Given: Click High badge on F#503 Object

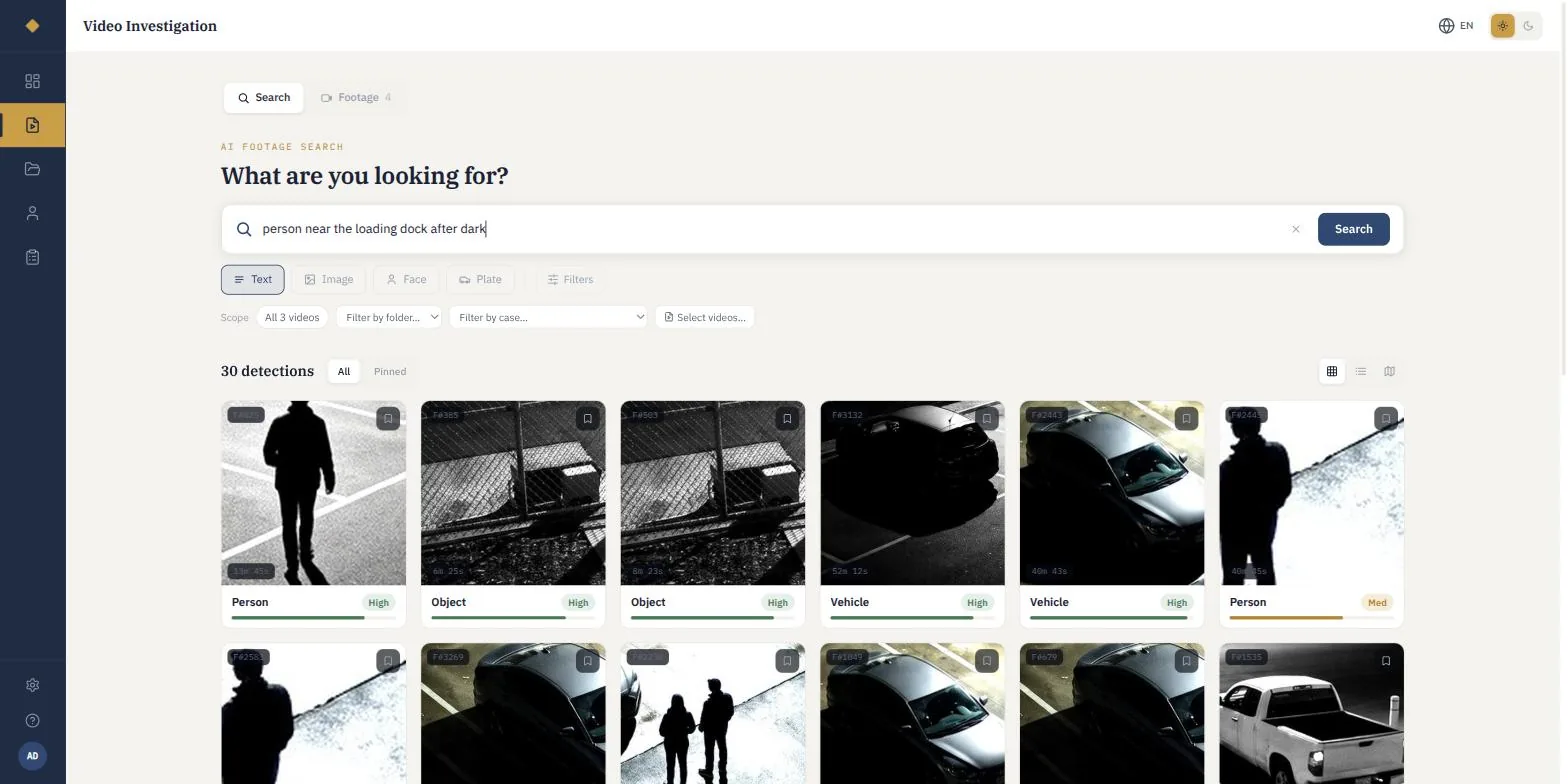Looking at the screenshot, I should (x=777, y=603).
